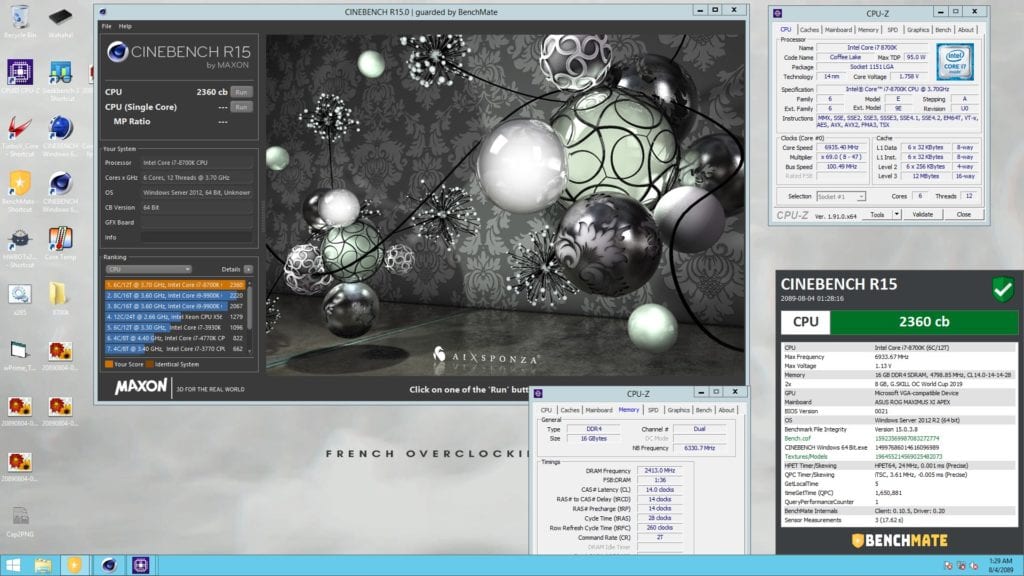This screenshot has height=576, width=1024.
Task: Expand the Tools dropdown arrow in CPU-Z
Action: 897,215
